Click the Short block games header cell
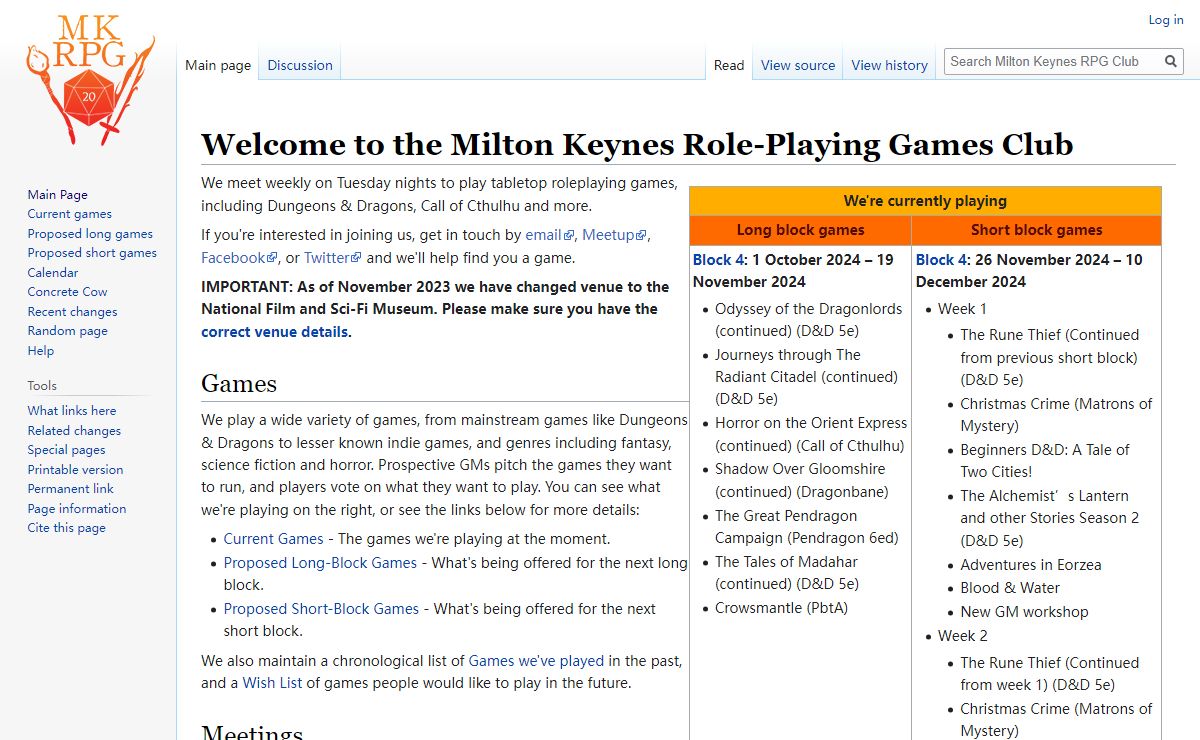The image size is (1200, 740). pyautogui.click(x=1036, y=230)
